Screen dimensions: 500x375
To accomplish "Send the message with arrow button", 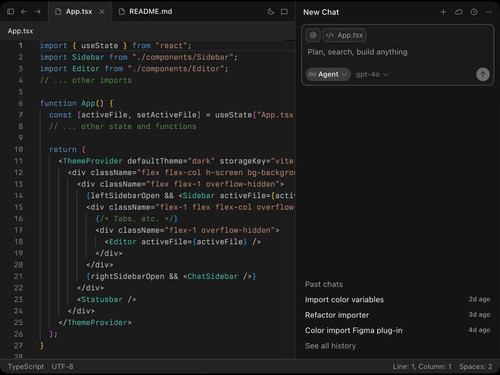I will (x=483, y=74).
